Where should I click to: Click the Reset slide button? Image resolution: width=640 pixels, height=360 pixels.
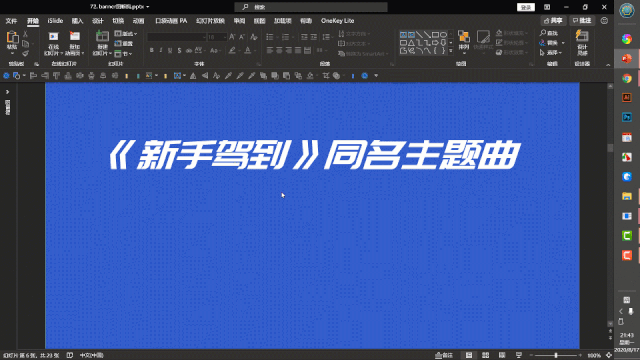pos(124,44)
